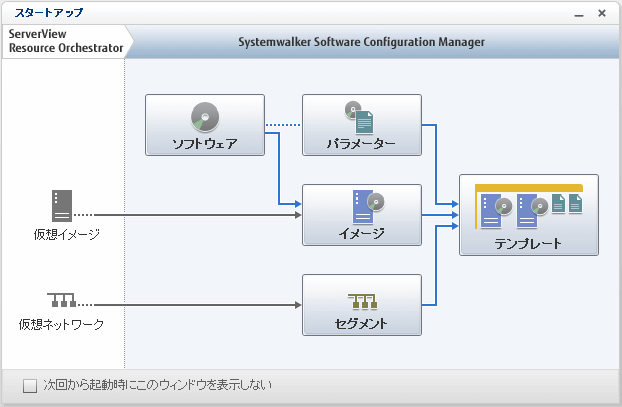Image resolution: width=622 pixels, height=407 pixels.
Task: Click the スタートアップ window title
Action: pos(49,13)
